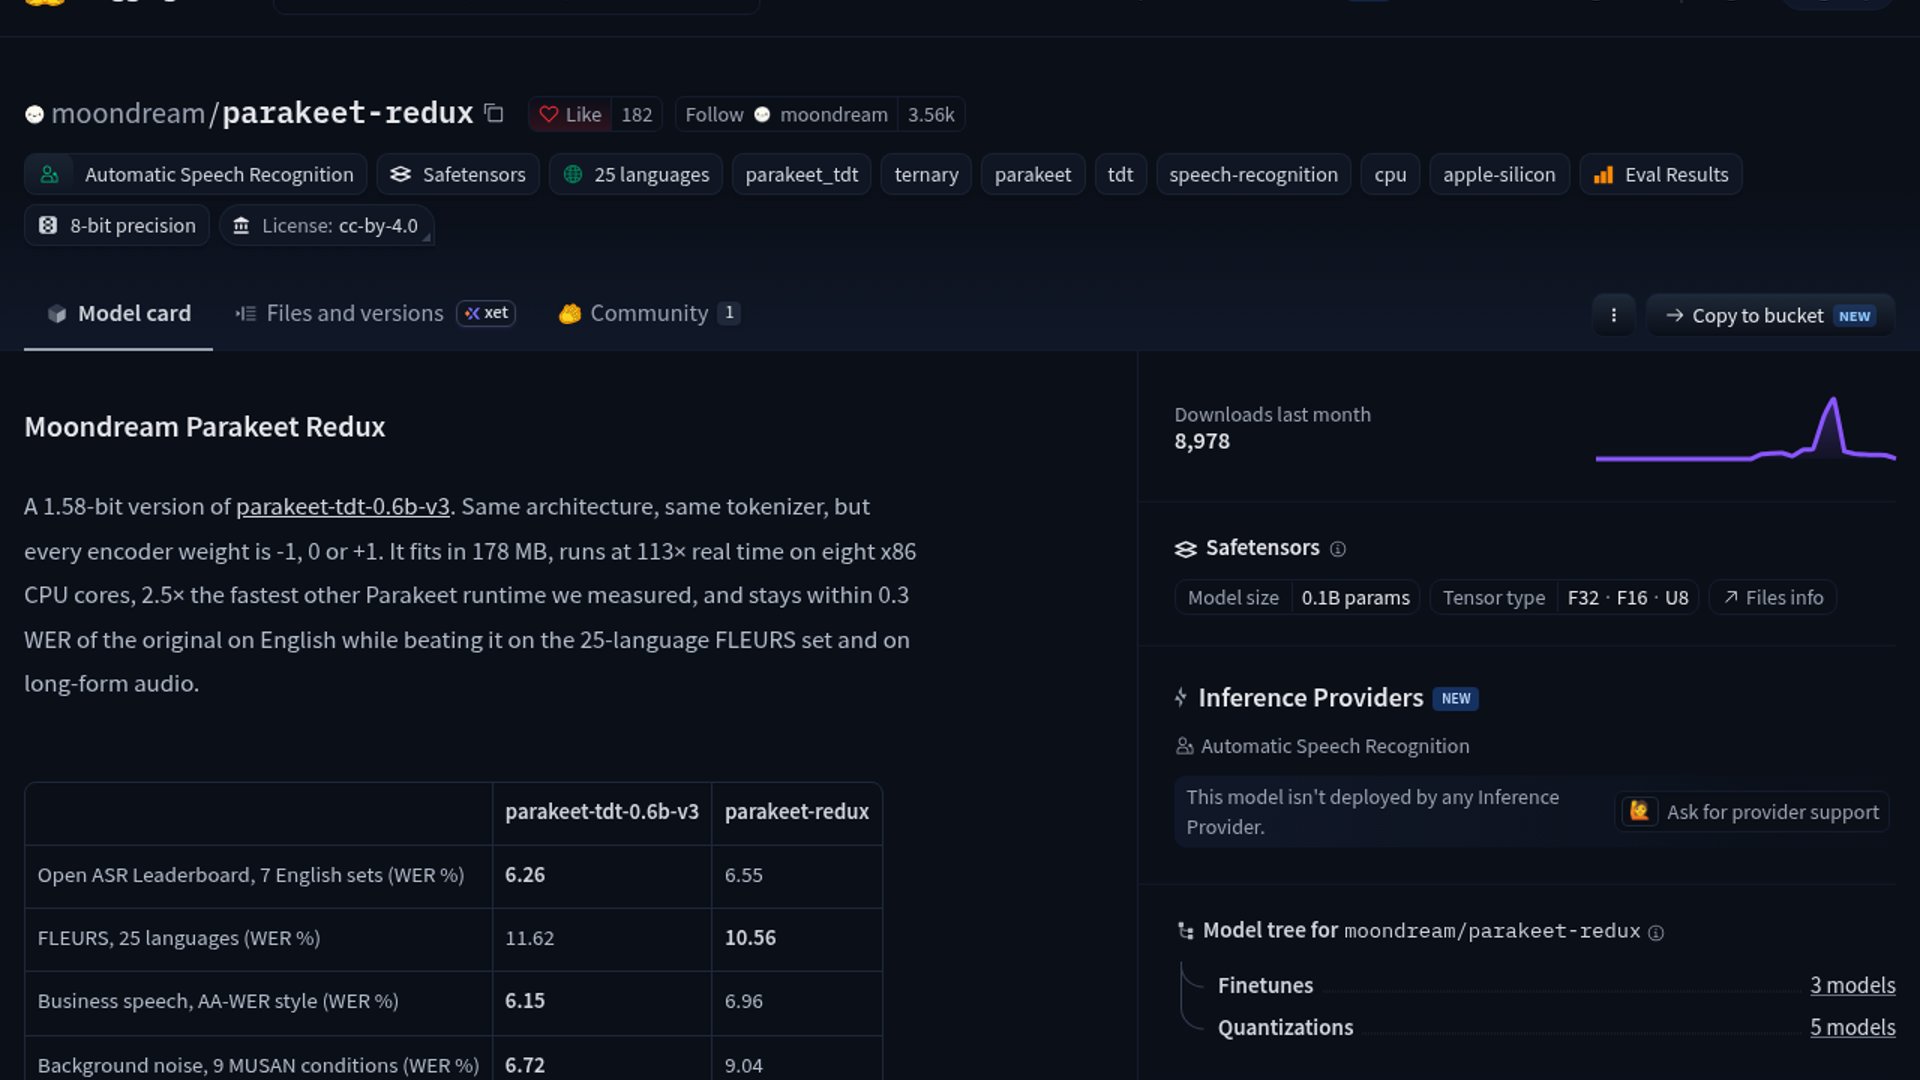Open Files info for Safetensors
Screen dimensions: 1920x1080
pyautogui.click(x=1773, y=598)
